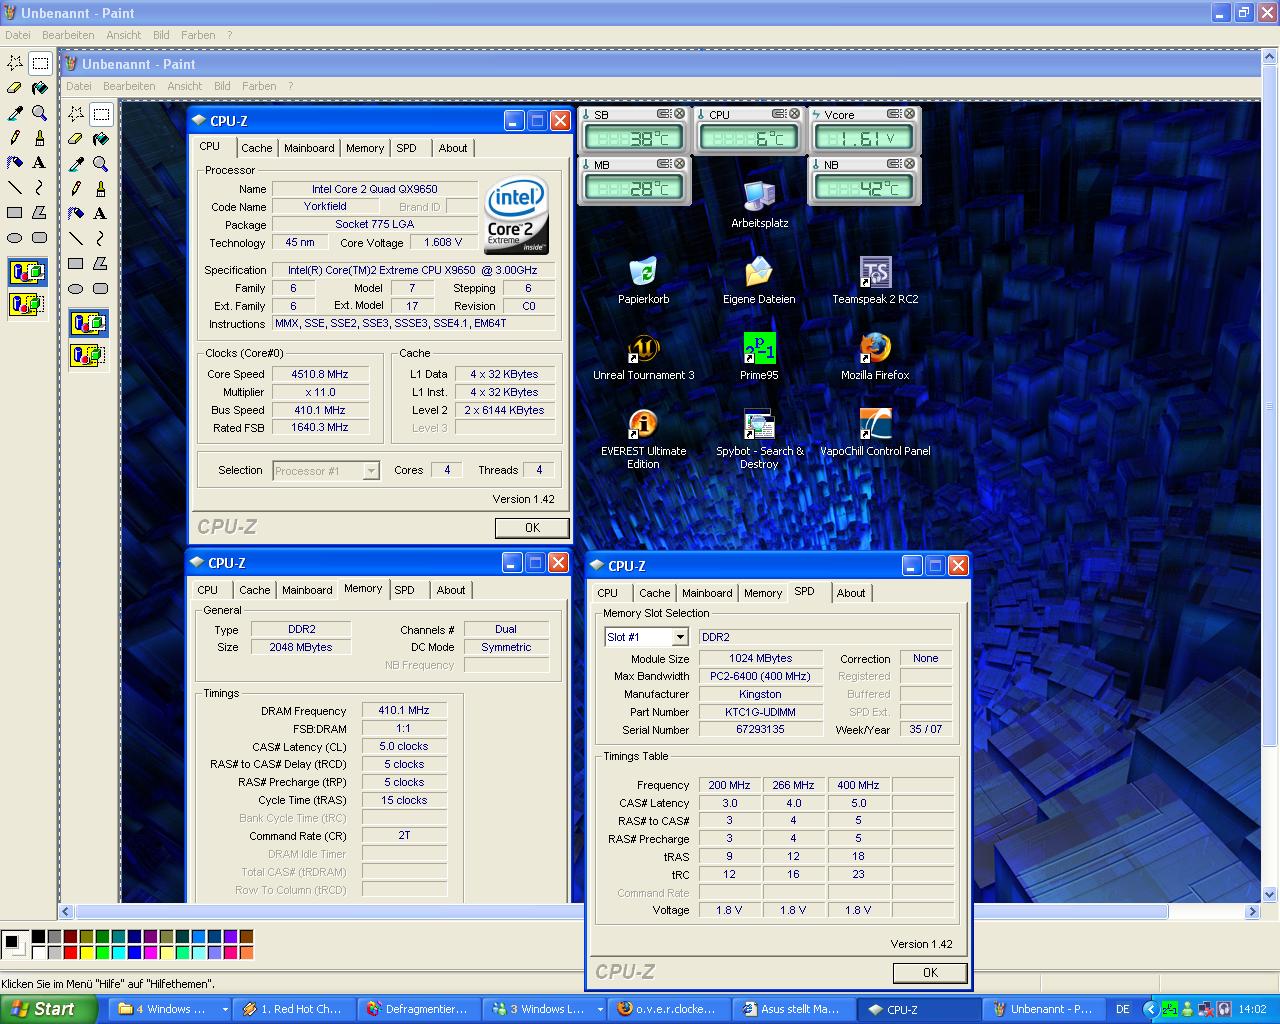Choose the red color in the palette
The width and height of the screenshot is (1280, 1024).
(x=70, y=952)
